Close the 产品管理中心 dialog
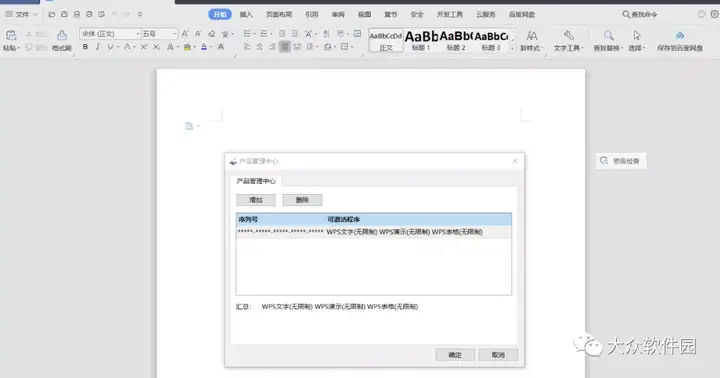The image size is (720, 378). 515,161
